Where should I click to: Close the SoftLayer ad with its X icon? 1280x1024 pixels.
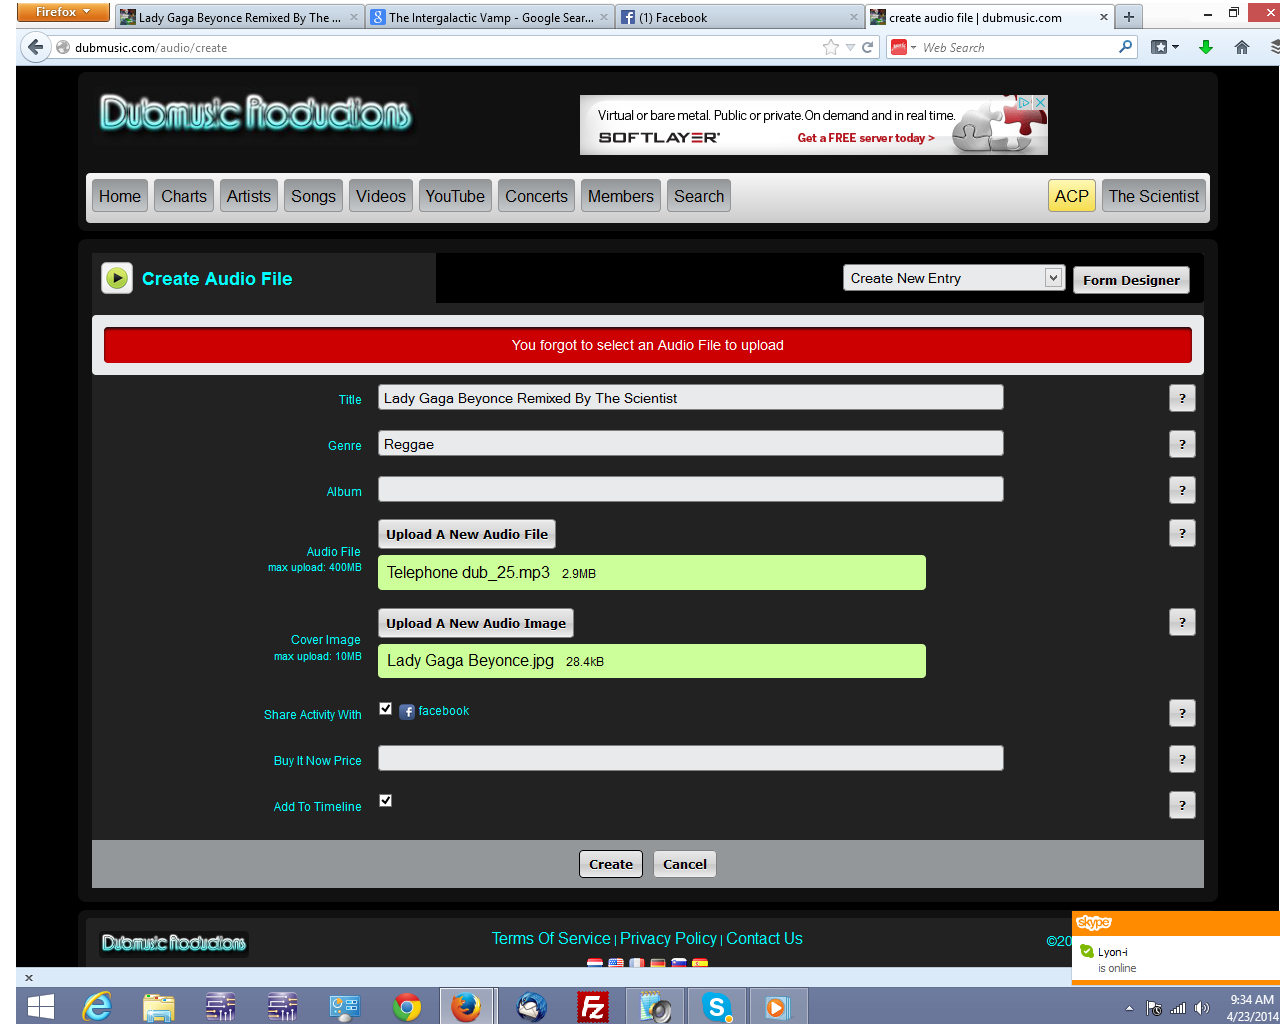1041,102
